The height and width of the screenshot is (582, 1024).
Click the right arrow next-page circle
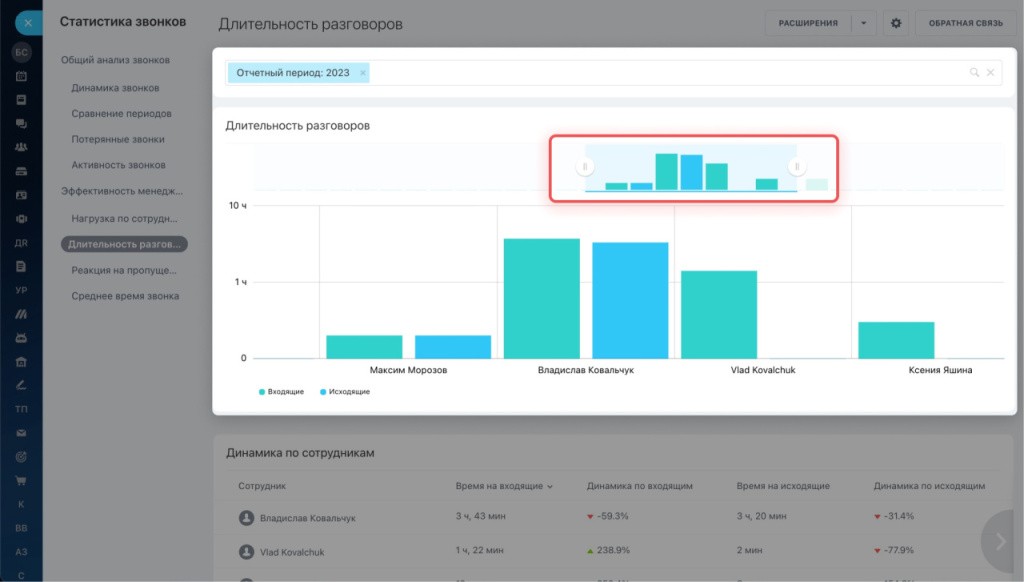[x=1001, y=540]
